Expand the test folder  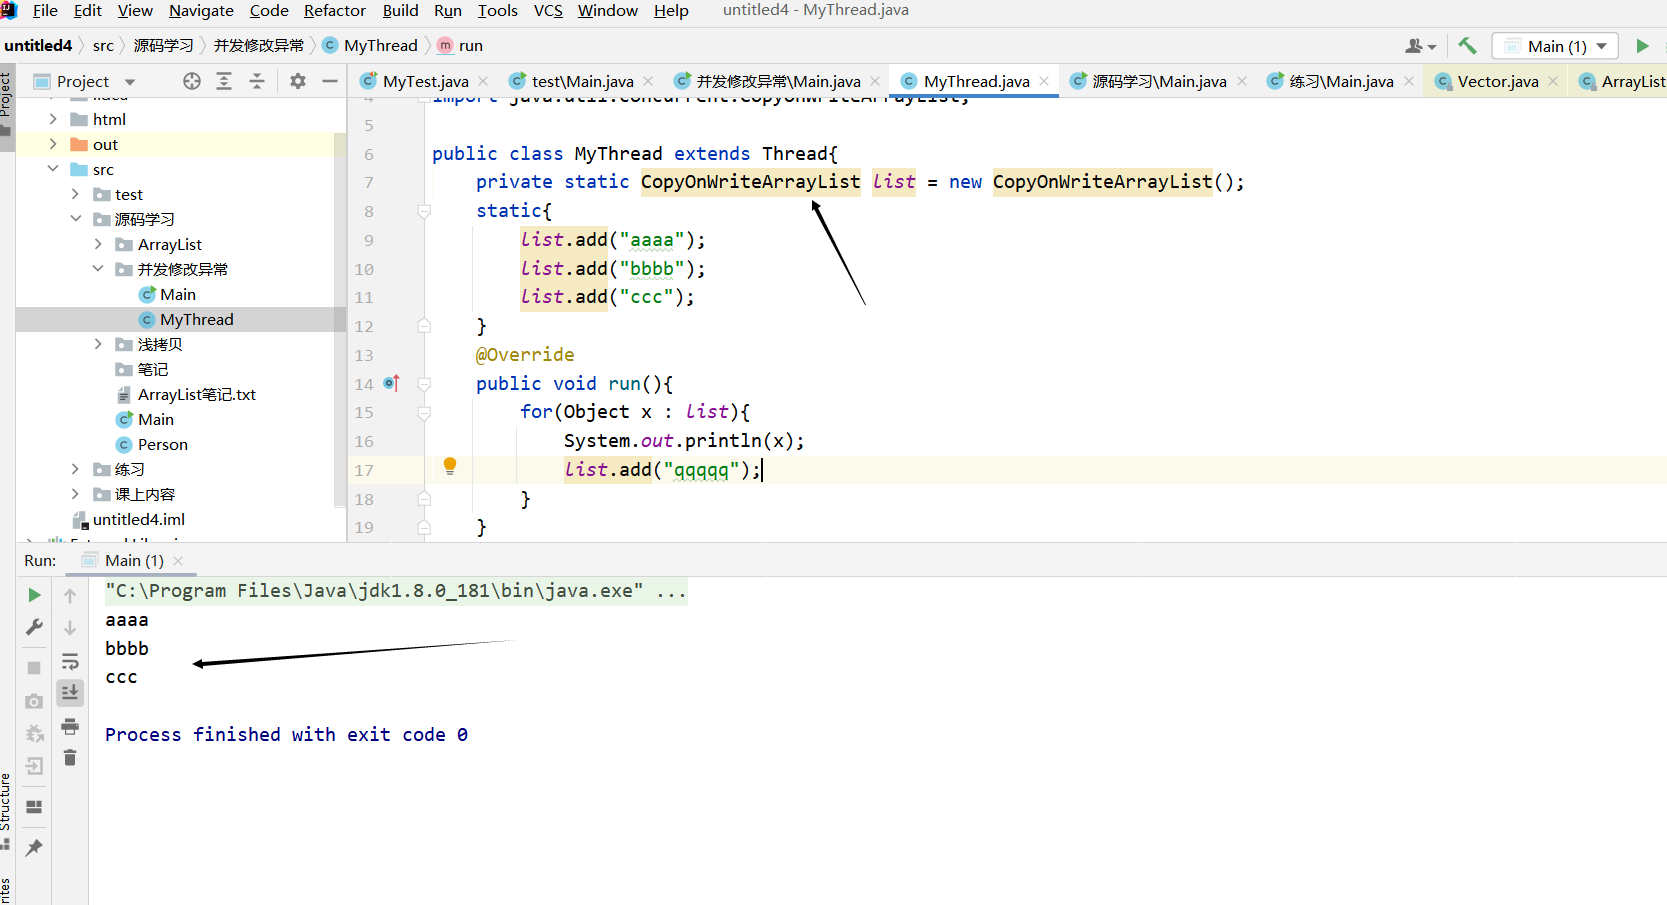click(x=75, y=194)
